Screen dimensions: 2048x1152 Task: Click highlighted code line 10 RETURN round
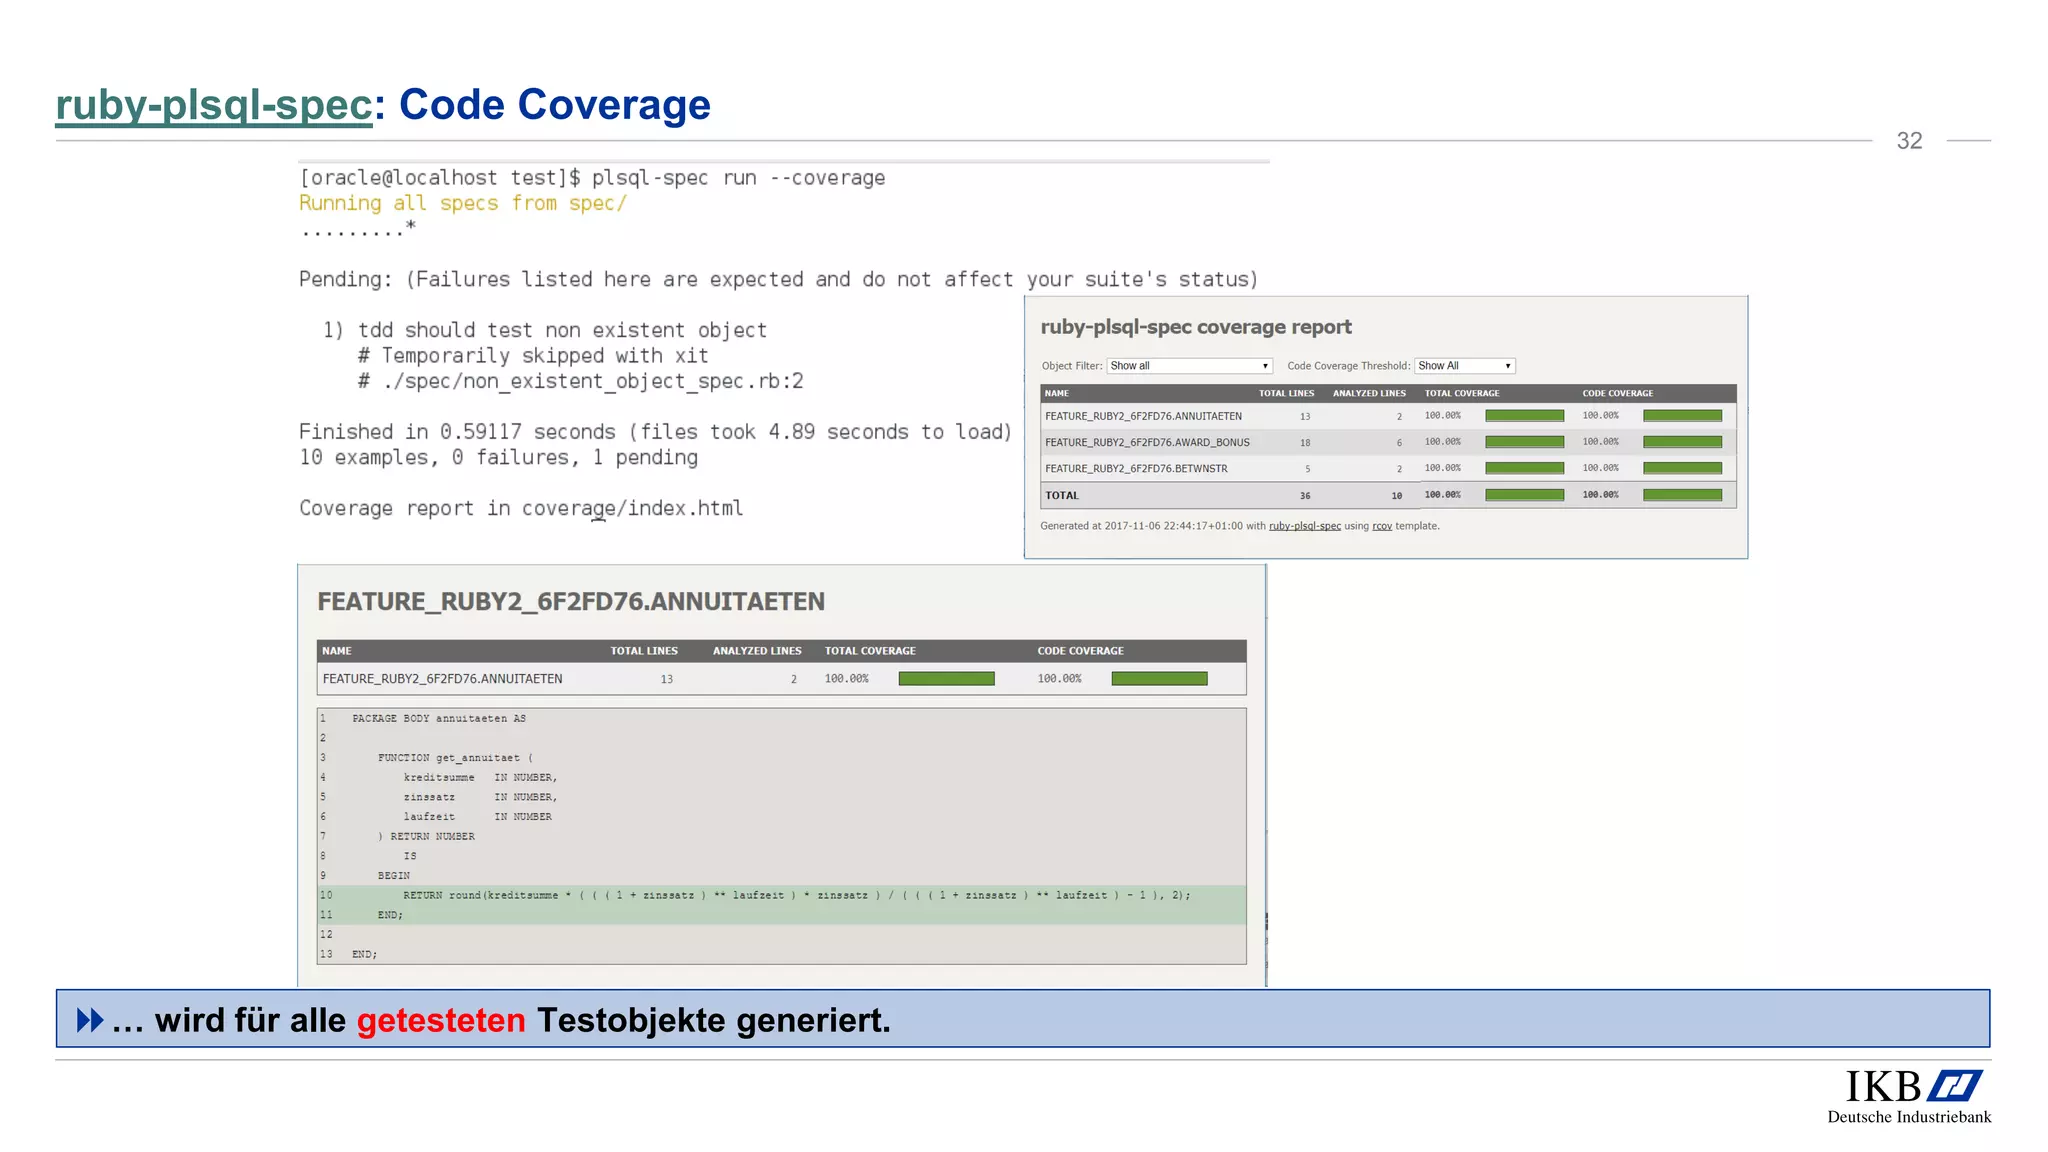click(x=782, y=895)
